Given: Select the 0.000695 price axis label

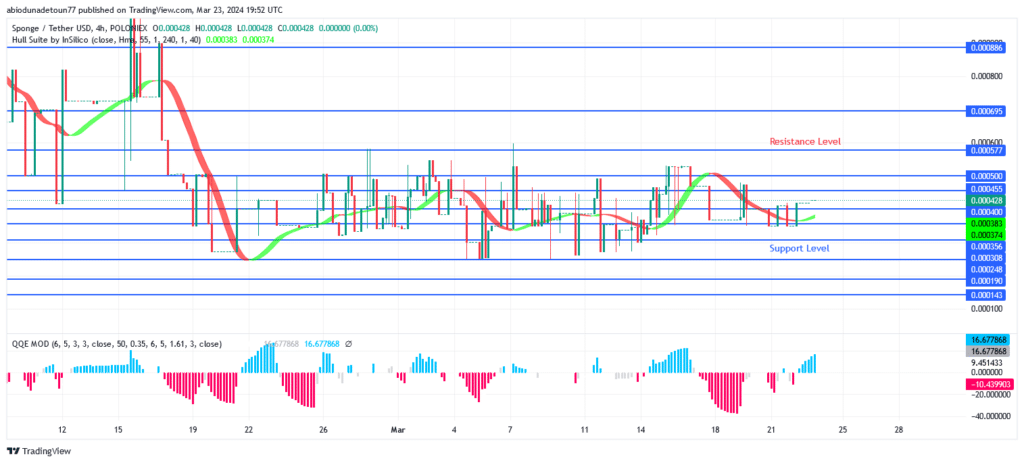Looking at the screenshot, I should pyautogui.click(x=987, y=111).
